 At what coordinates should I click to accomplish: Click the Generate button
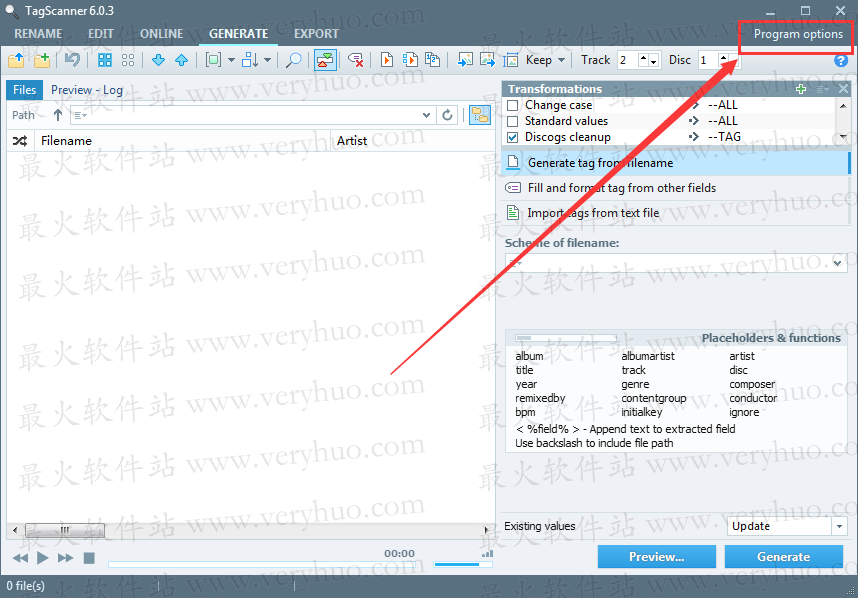tap(784, 557)
